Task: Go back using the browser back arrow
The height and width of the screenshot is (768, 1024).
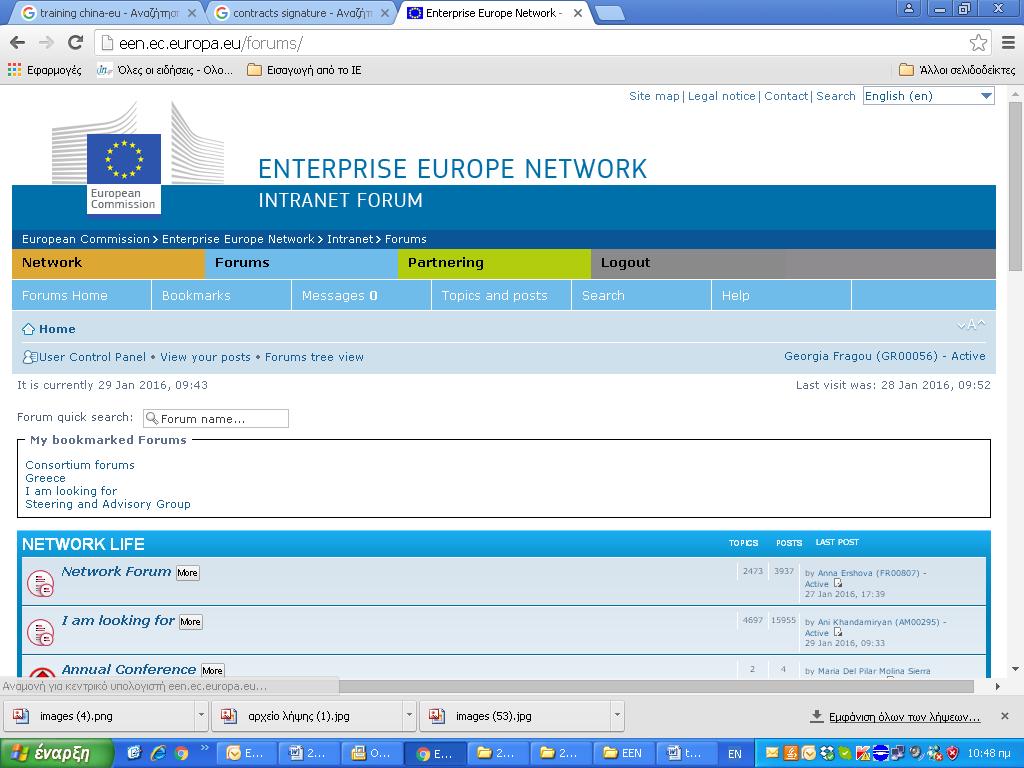Action: click(18, 43)
